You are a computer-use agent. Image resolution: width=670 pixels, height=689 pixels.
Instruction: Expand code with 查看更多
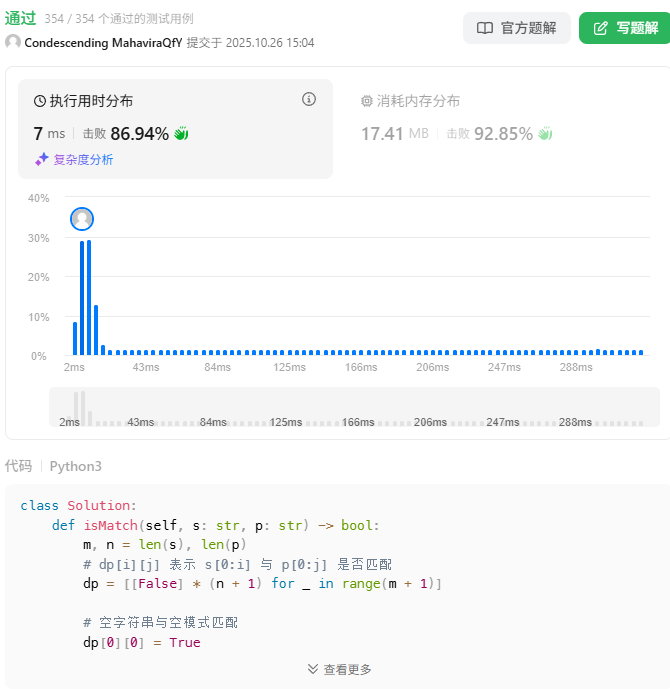[339, 669]
